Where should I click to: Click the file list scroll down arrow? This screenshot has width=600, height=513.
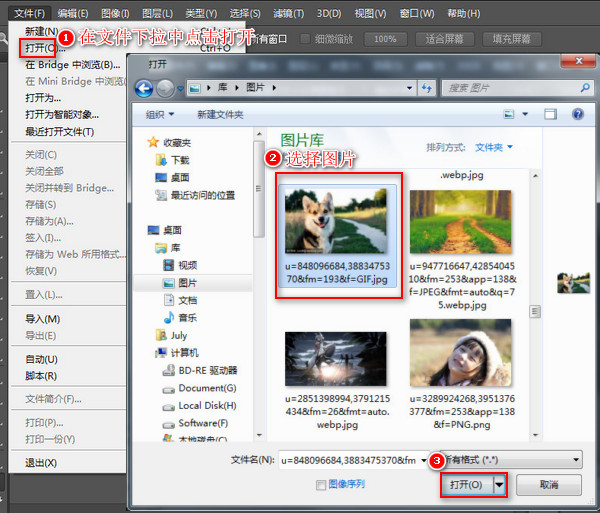click(x=535, y=435)
